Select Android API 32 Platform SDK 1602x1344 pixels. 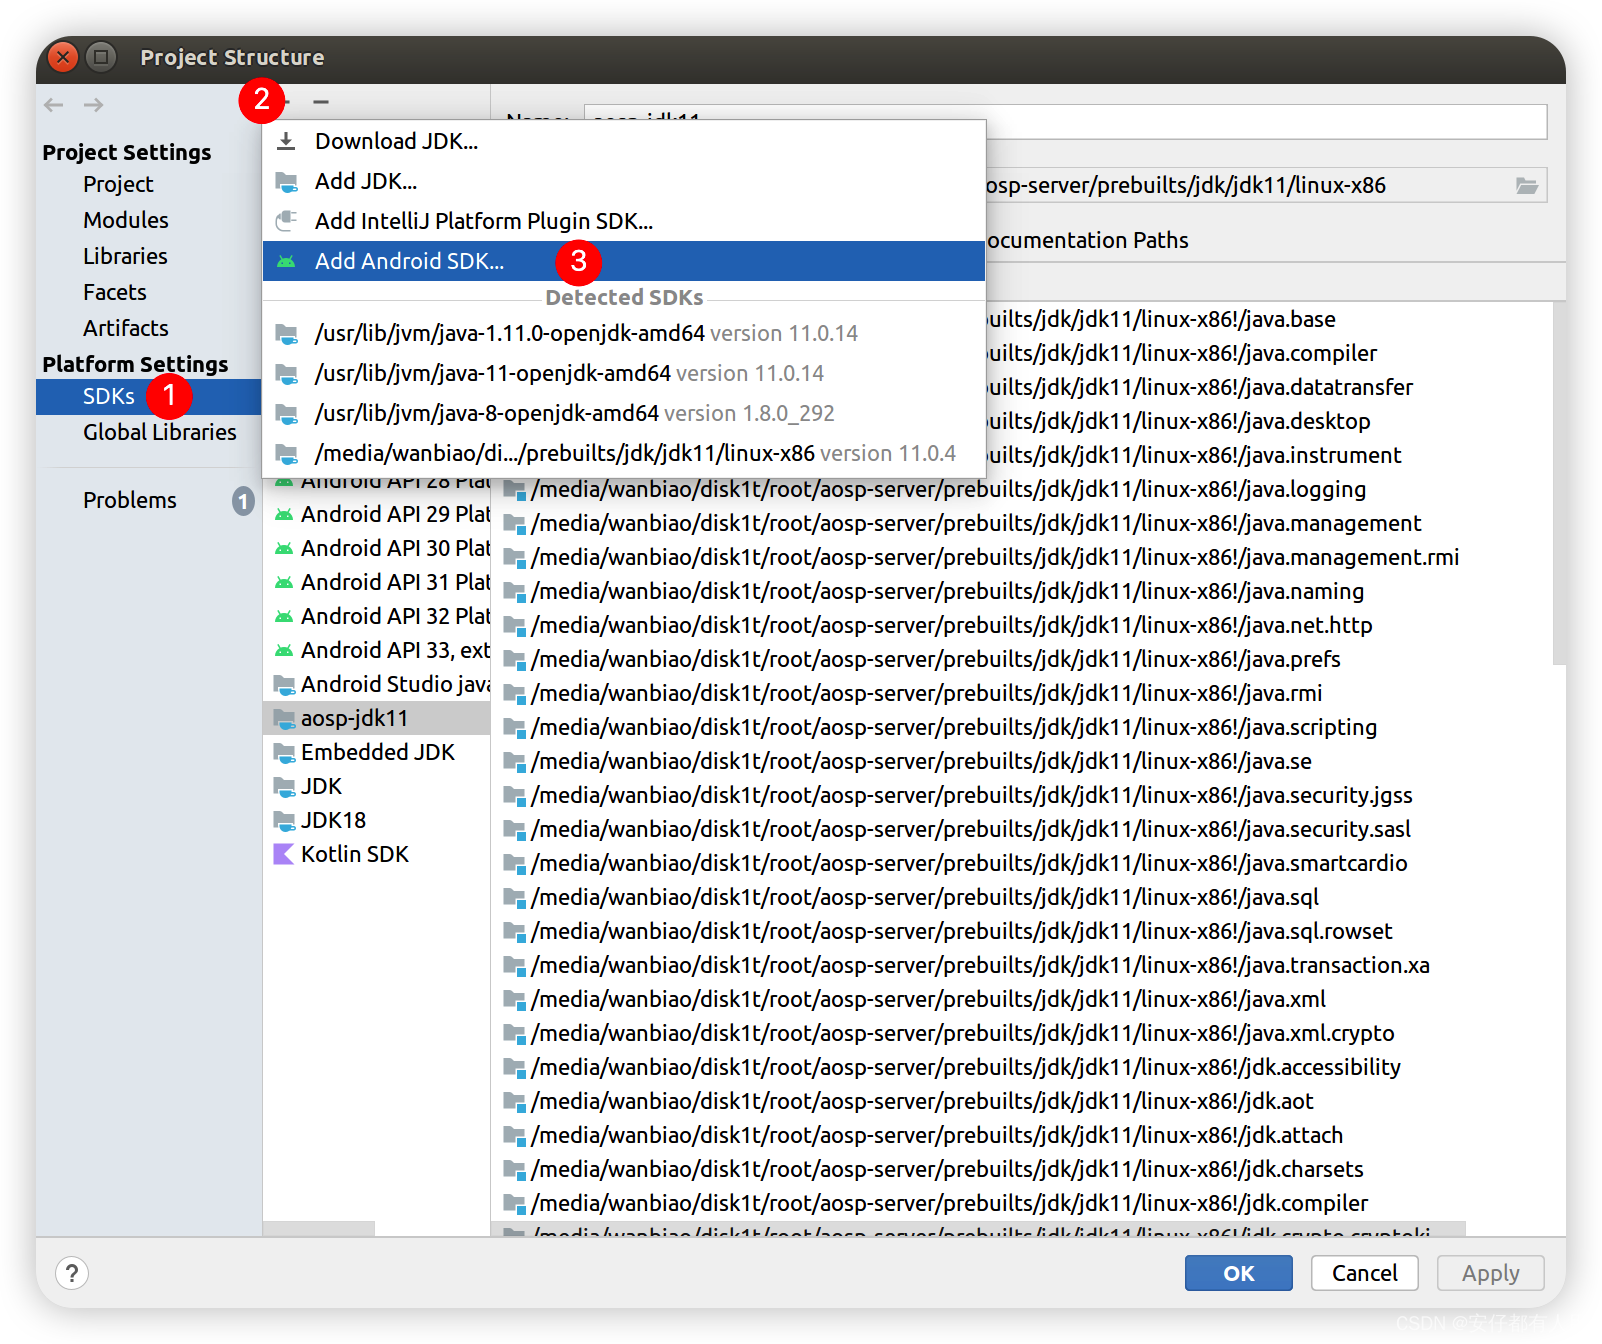click(378, 616)
